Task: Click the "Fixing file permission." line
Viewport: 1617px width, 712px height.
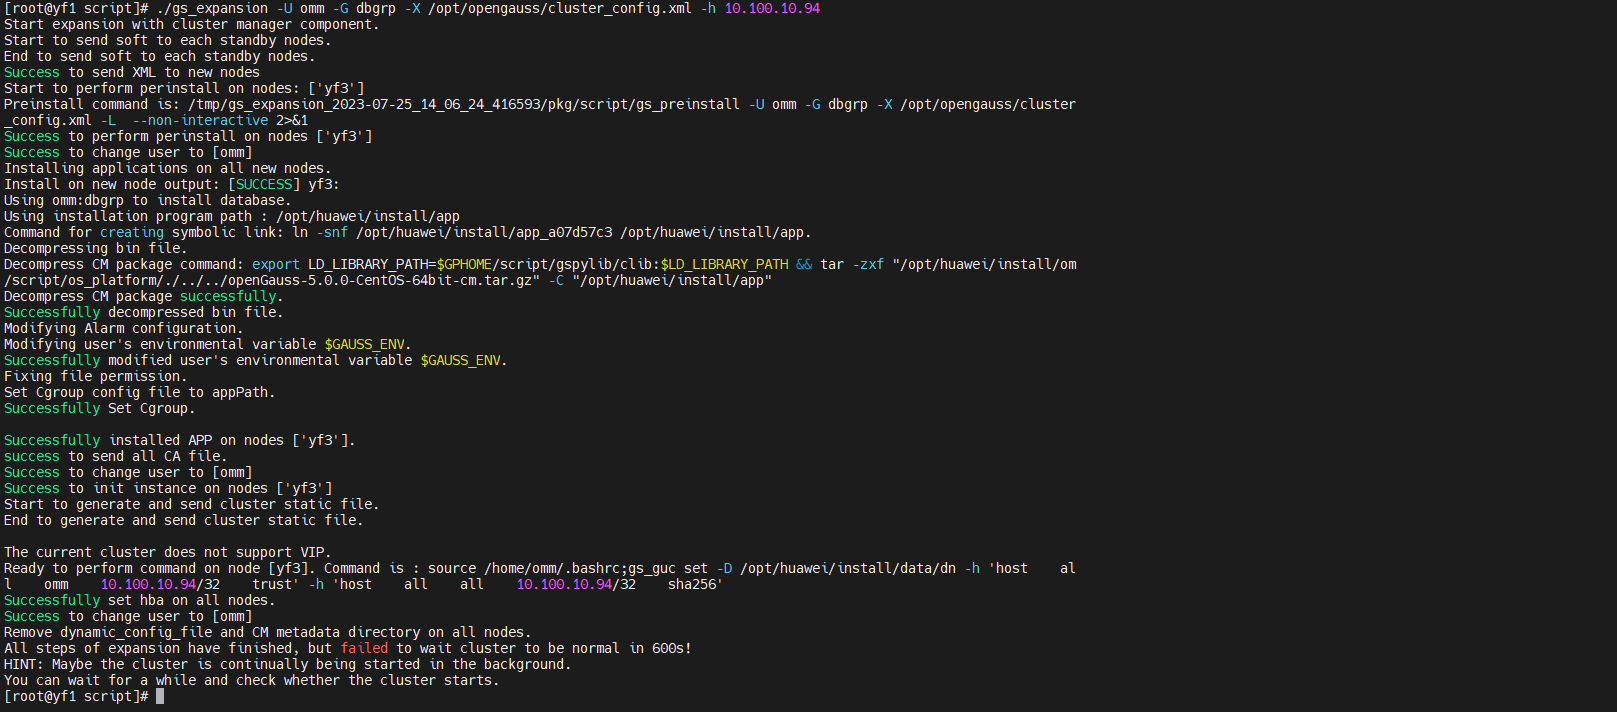Action: [x=95, y=376]
